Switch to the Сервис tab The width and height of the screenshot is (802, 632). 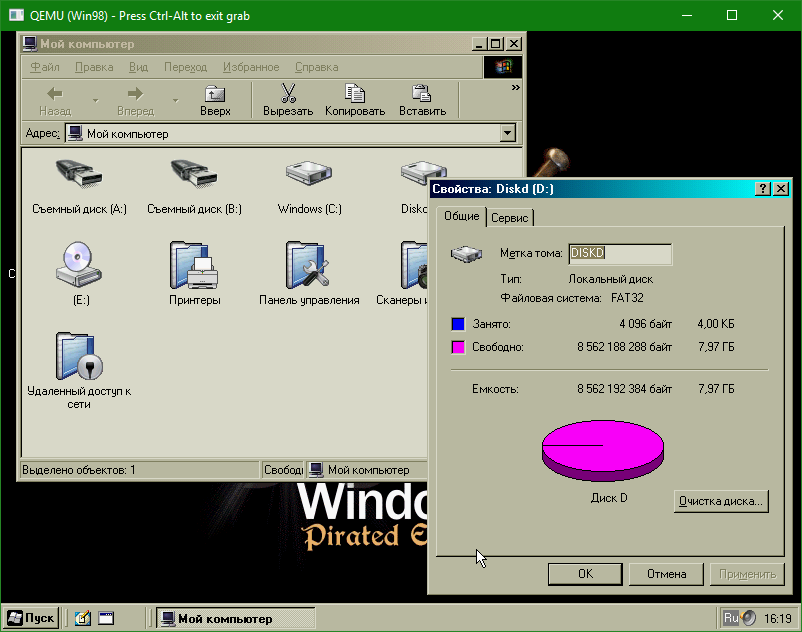(x=510, y=217)
